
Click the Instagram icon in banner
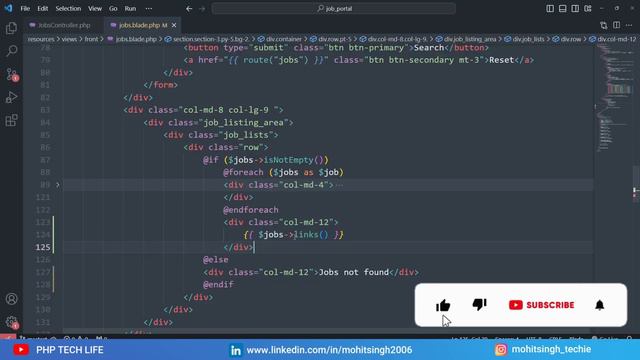click(x=501, y=349)
